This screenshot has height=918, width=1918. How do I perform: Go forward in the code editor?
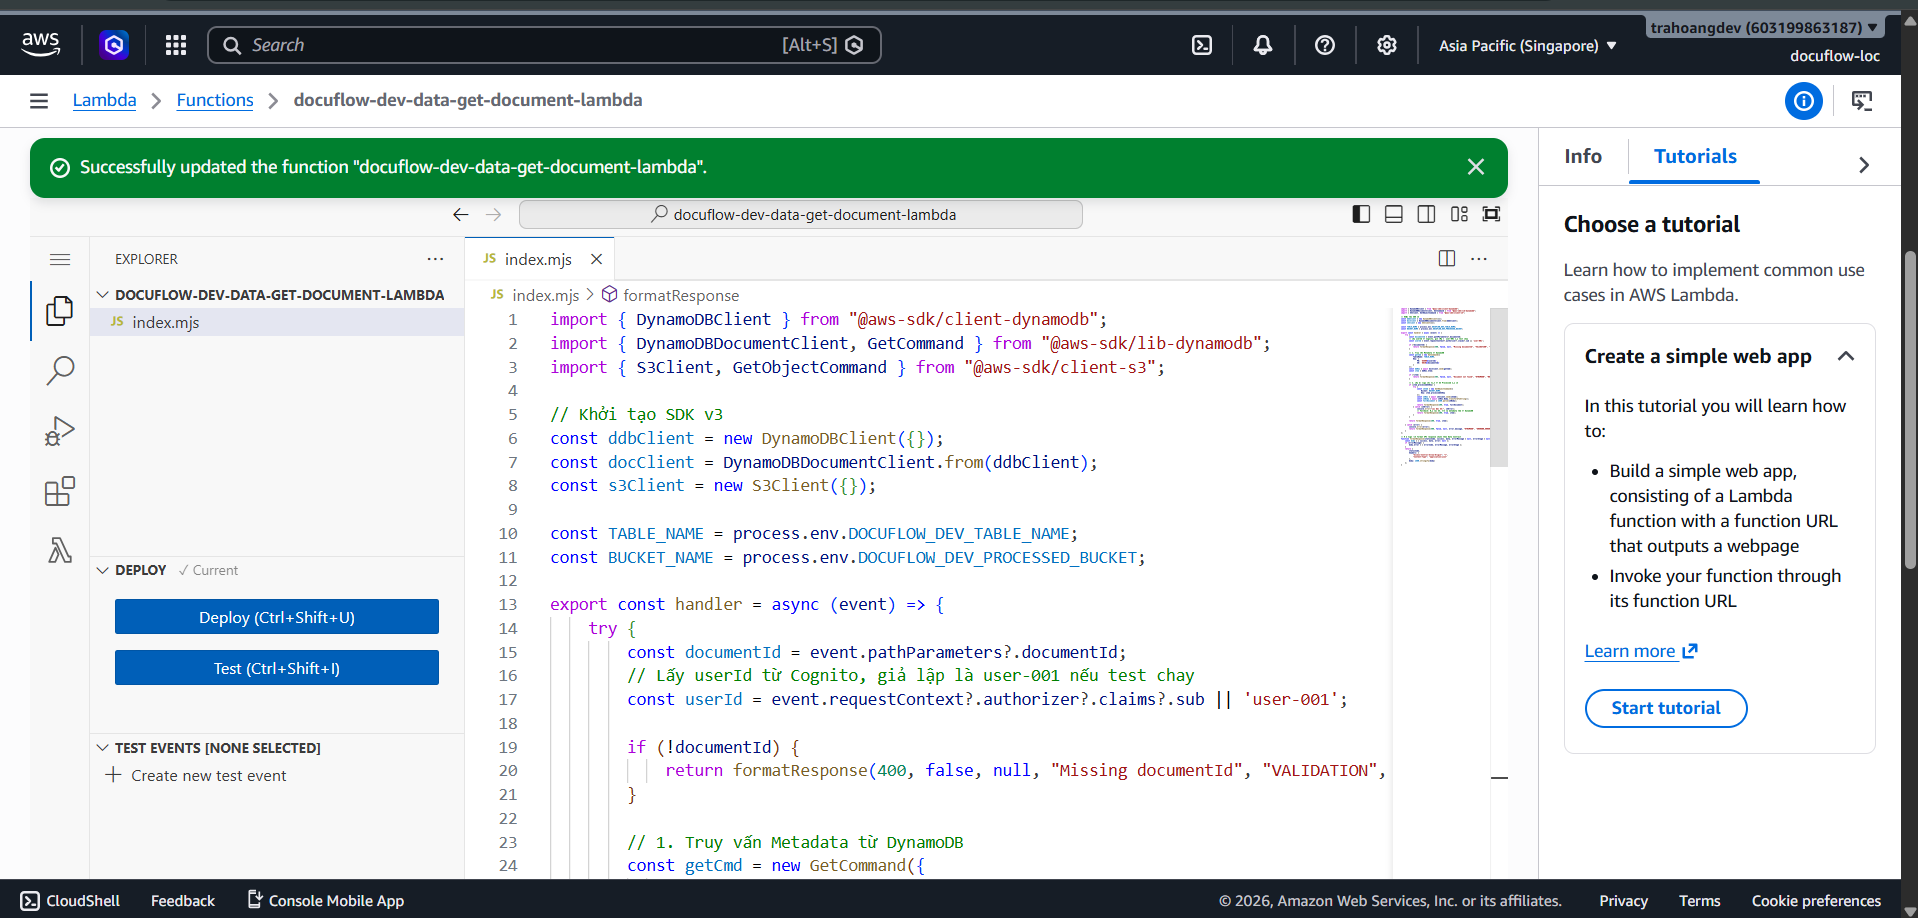[x=493, y=214]
